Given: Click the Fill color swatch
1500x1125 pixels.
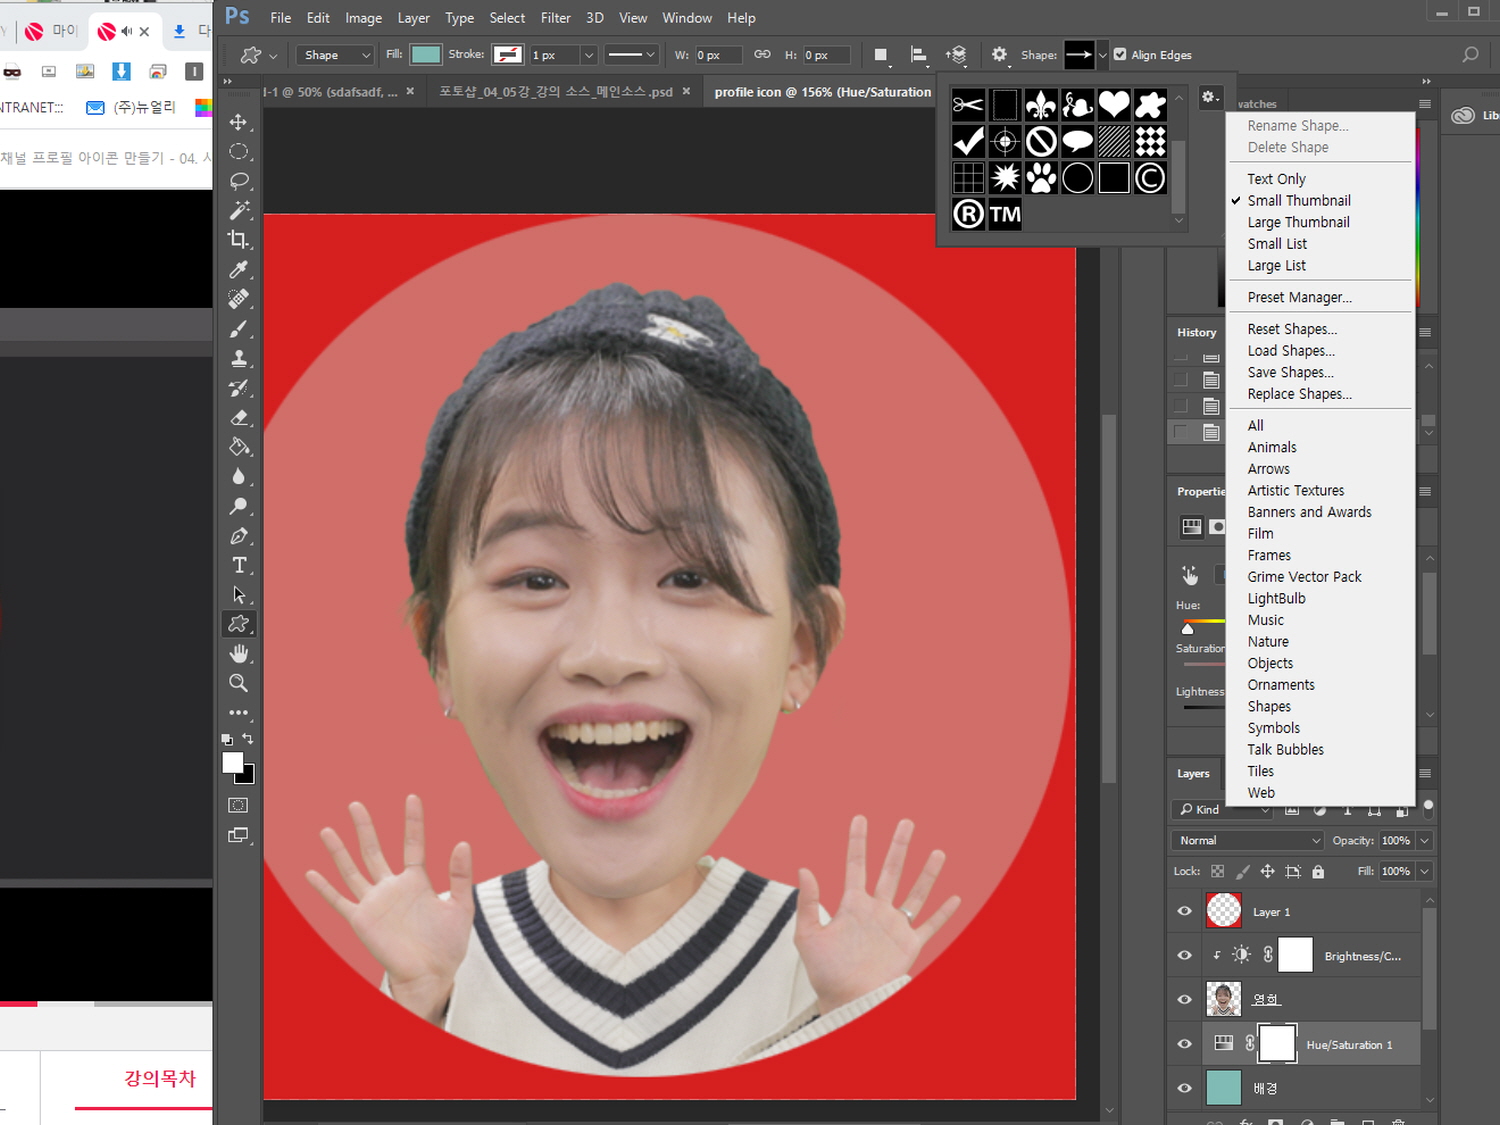Looking at the screenshot, I should (426, 55).
